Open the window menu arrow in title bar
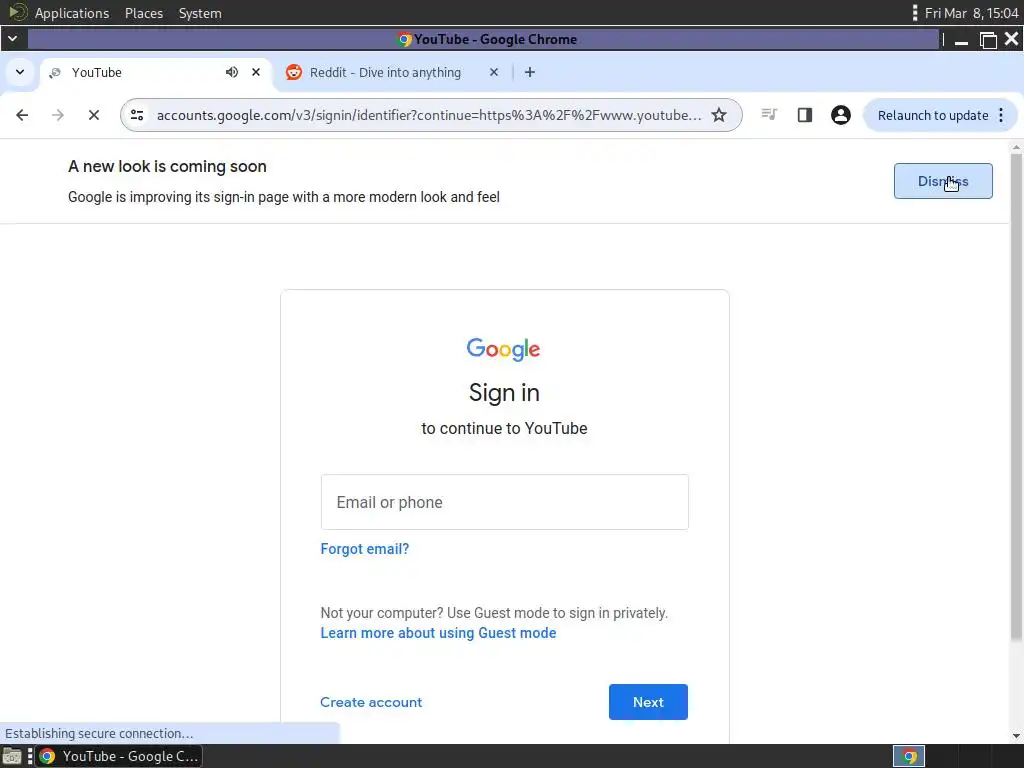 coord(12,39)
